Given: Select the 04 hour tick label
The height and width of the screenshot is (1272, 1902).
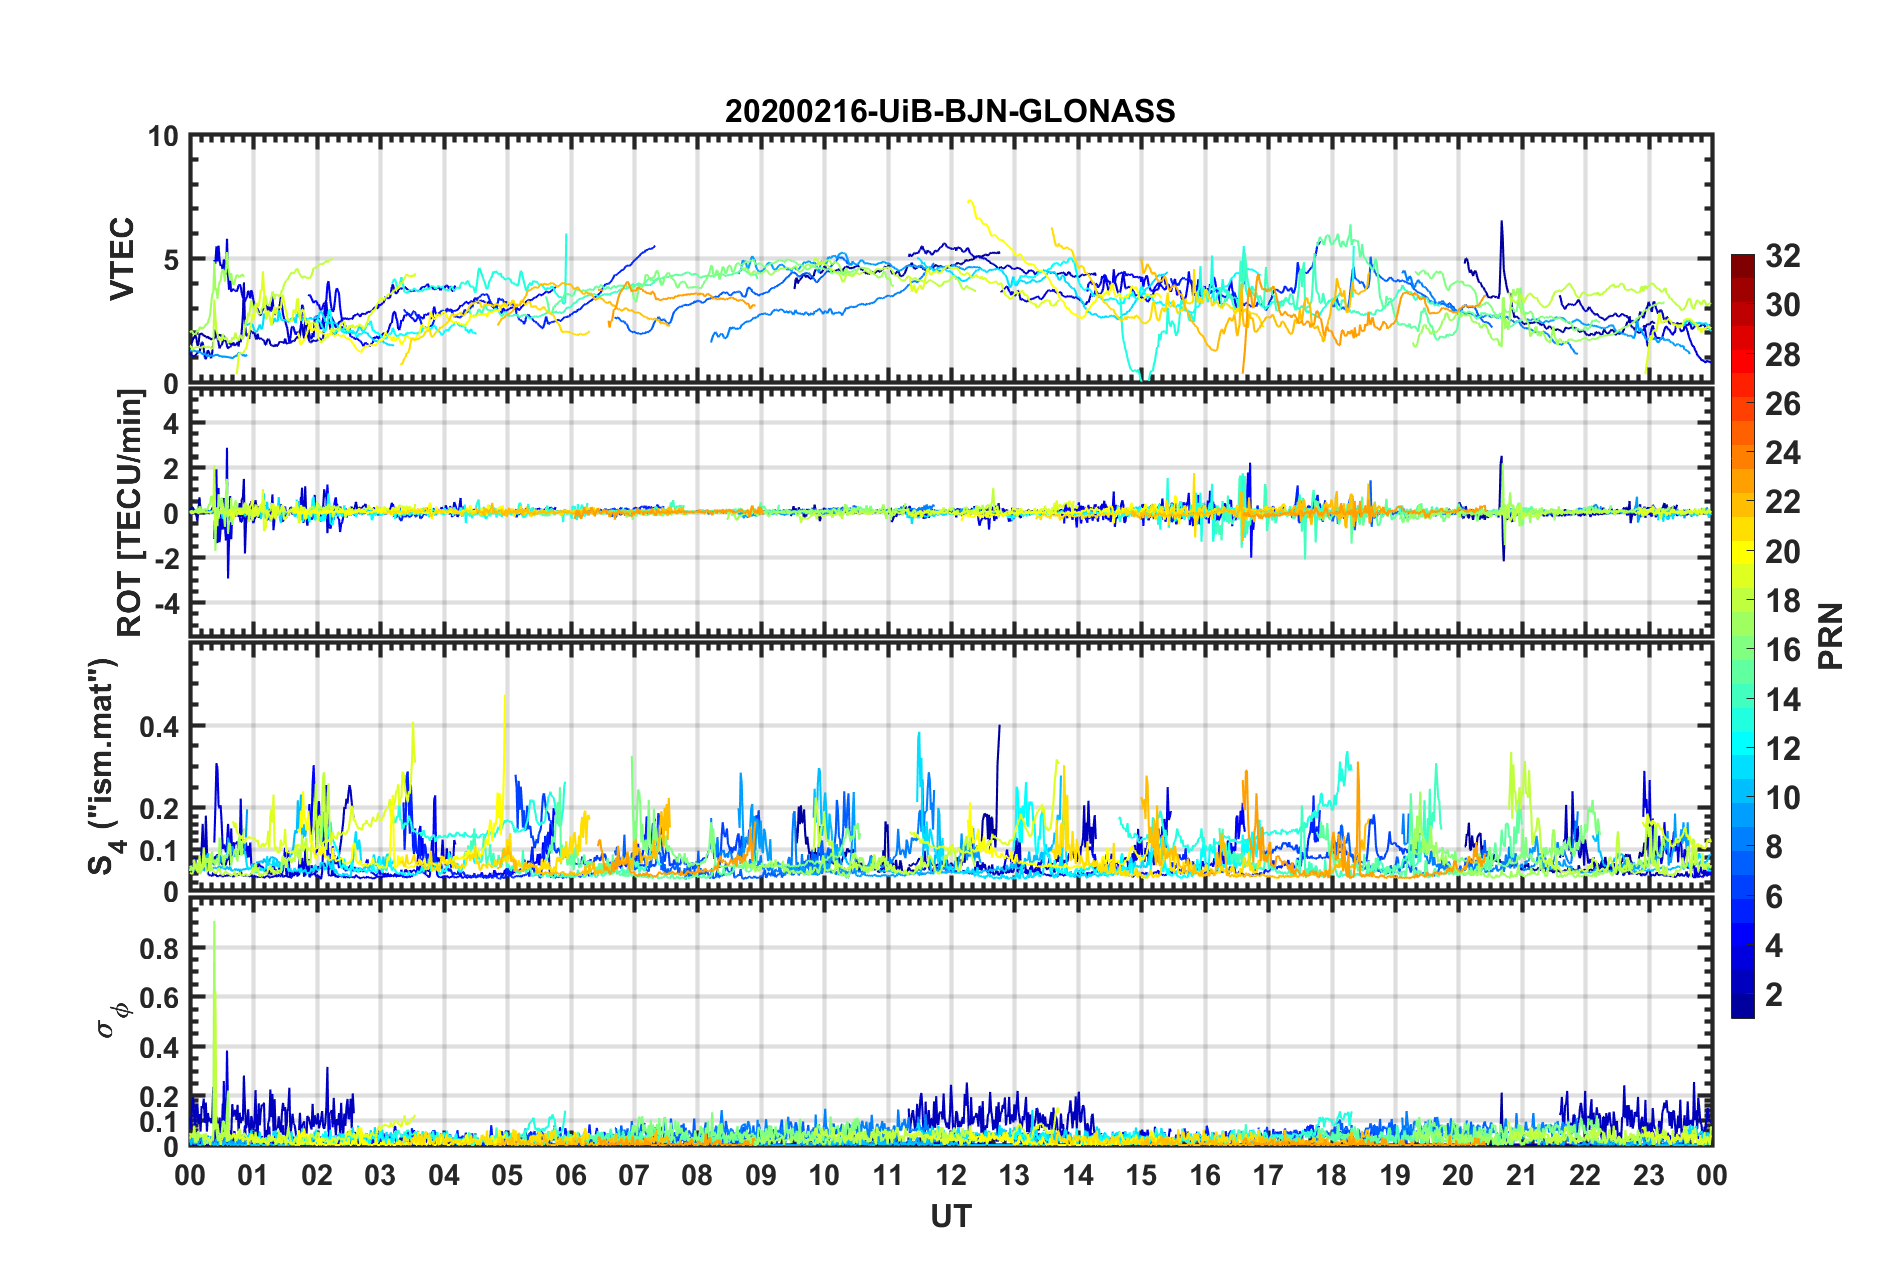Looking at the screenshot, I should (x=444, y=1175).
